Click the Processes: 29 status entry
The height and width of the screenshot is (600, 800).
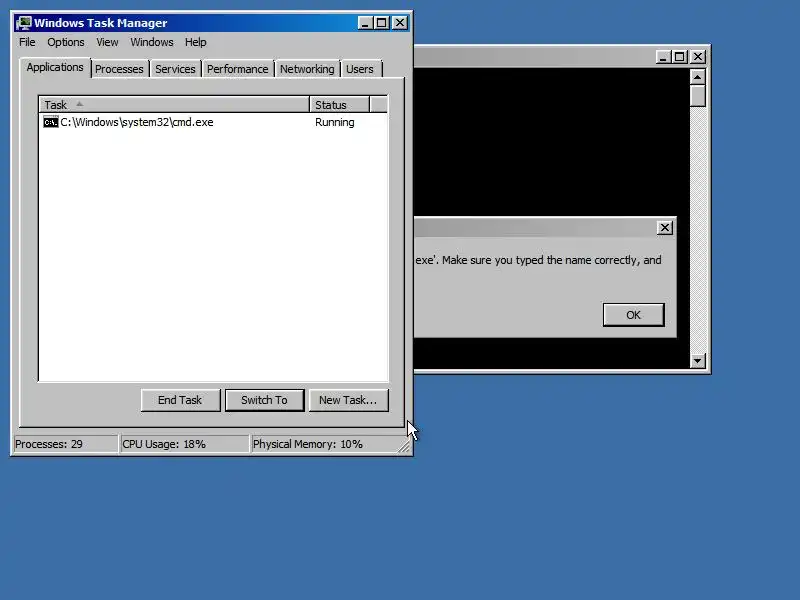(65, 444)
